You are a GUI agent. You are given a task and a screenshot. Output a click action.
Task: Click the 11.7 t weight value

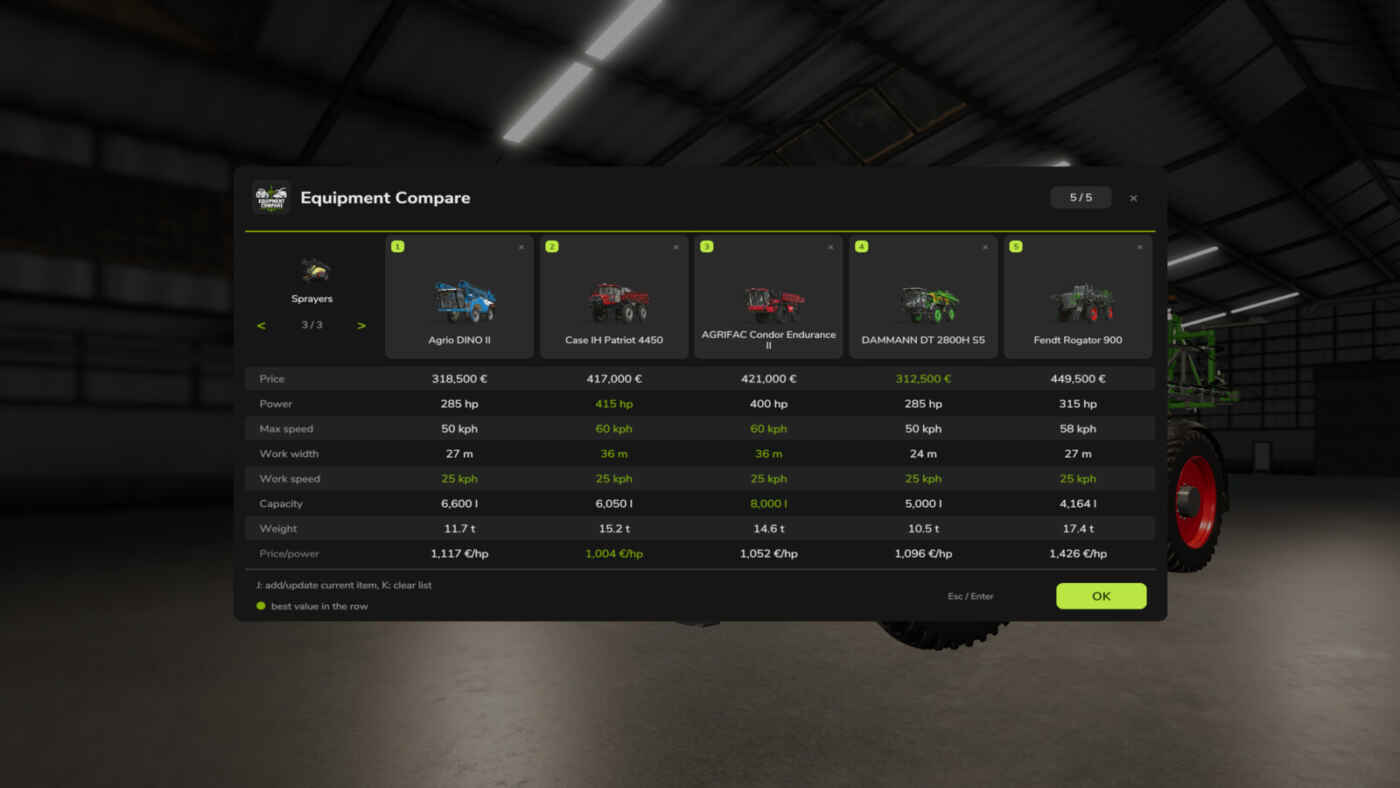point(459,528)
